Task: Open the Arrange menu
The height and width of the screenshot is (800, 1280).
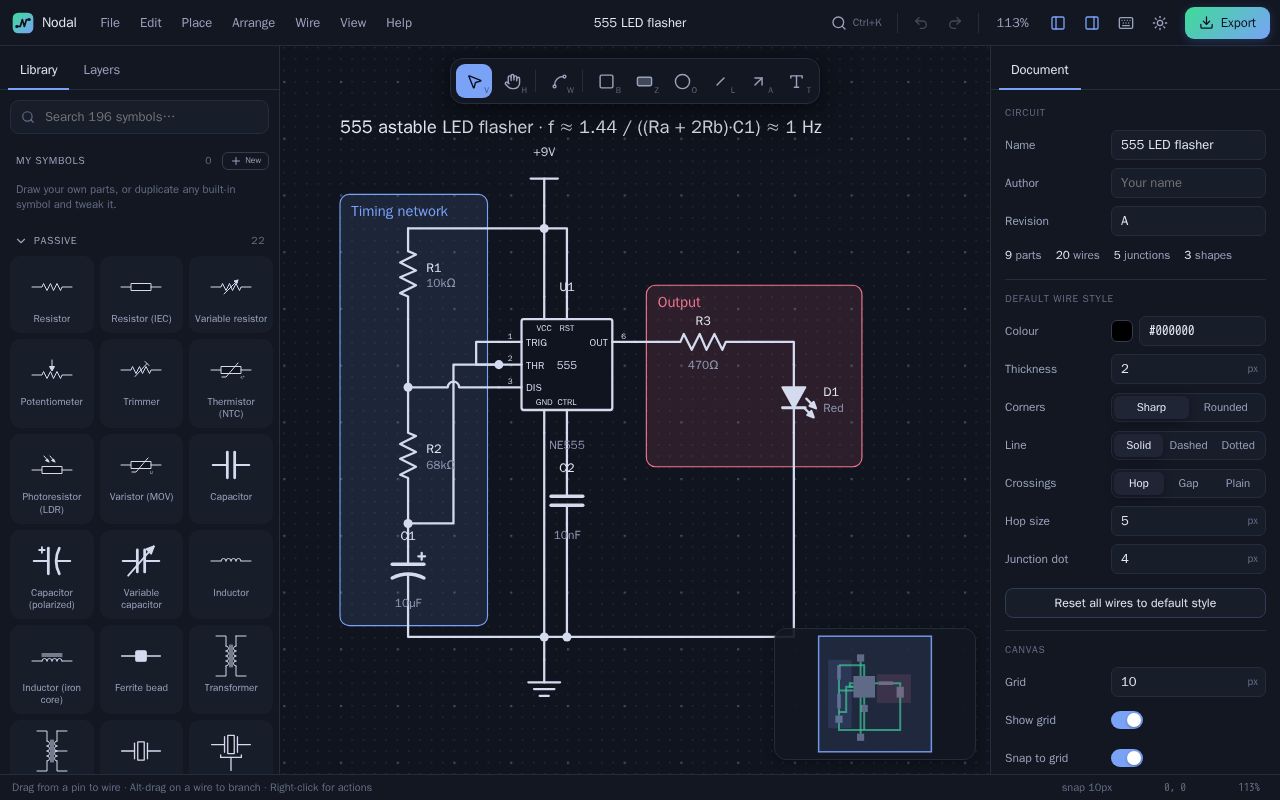Action: coord(253,23)
